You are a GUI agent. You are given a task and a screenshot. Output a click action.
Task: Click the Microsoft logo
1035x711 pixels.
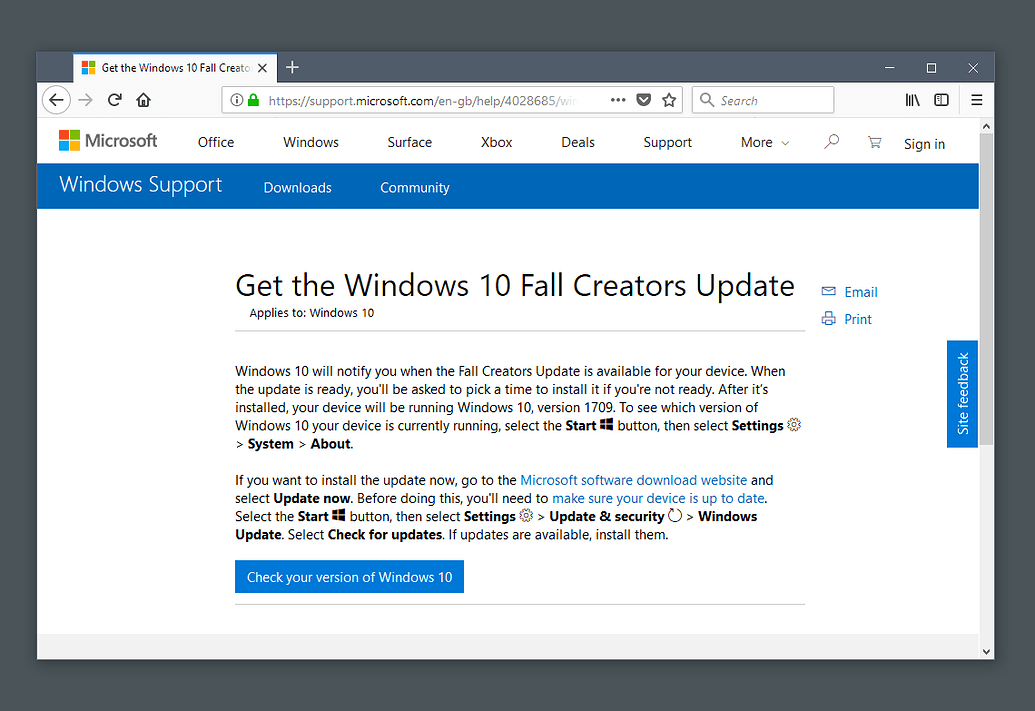point(108,141)
